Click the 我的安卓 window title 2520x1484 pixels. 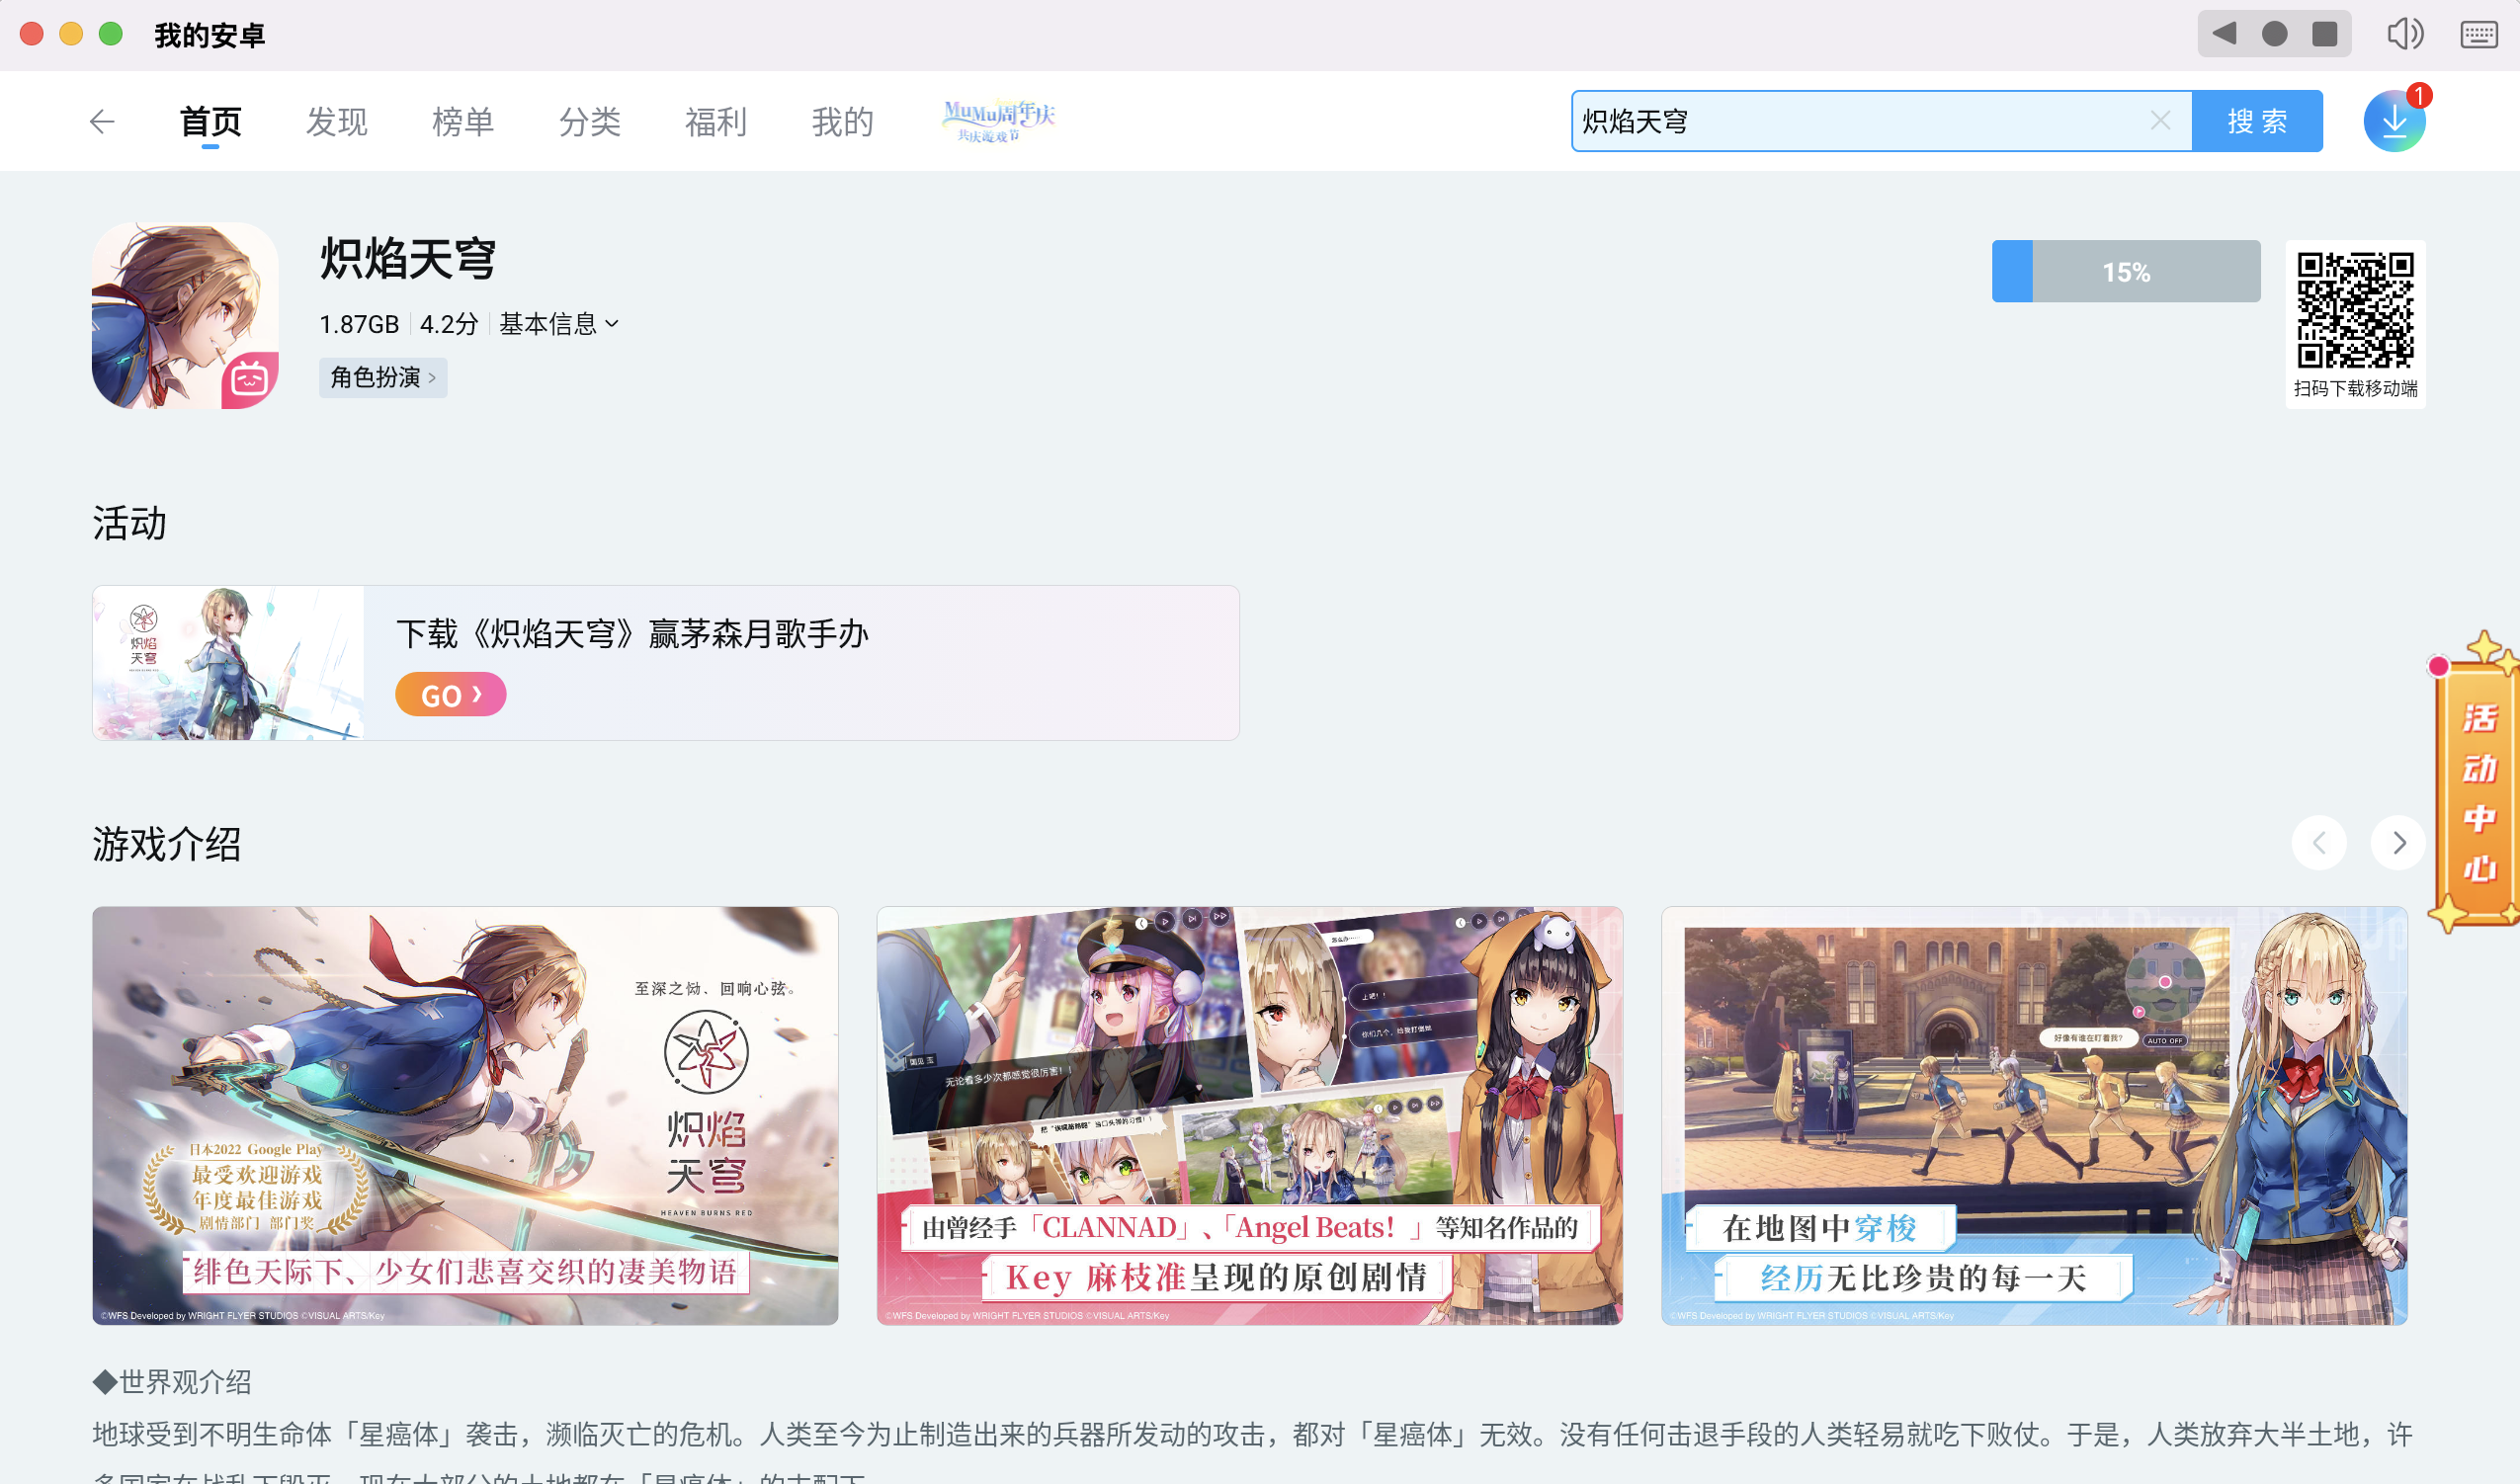(210, 35)
